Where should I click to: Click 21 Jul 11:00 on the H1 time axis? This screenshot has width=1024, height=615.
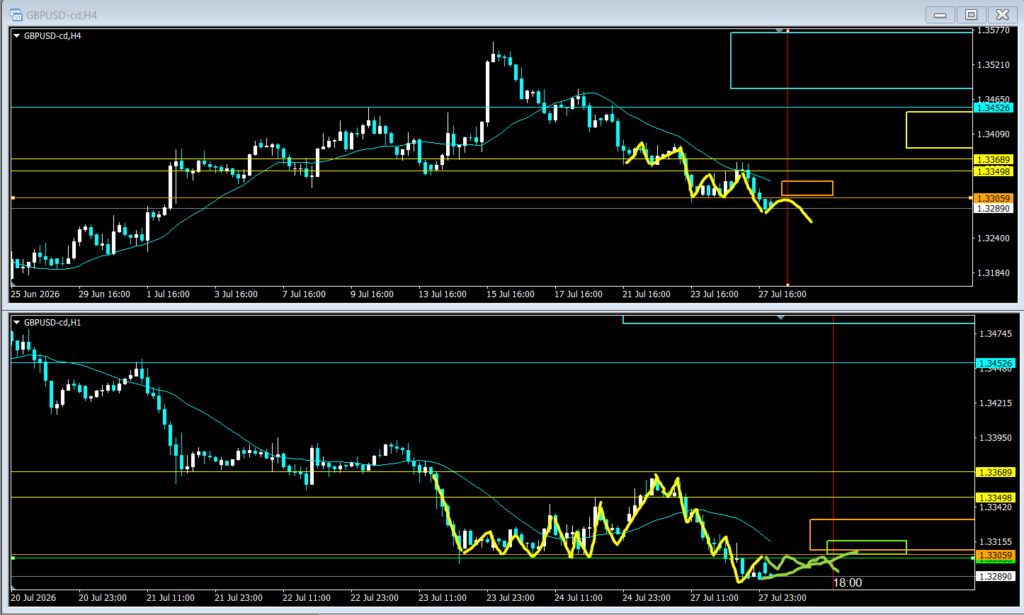point(170,598)
